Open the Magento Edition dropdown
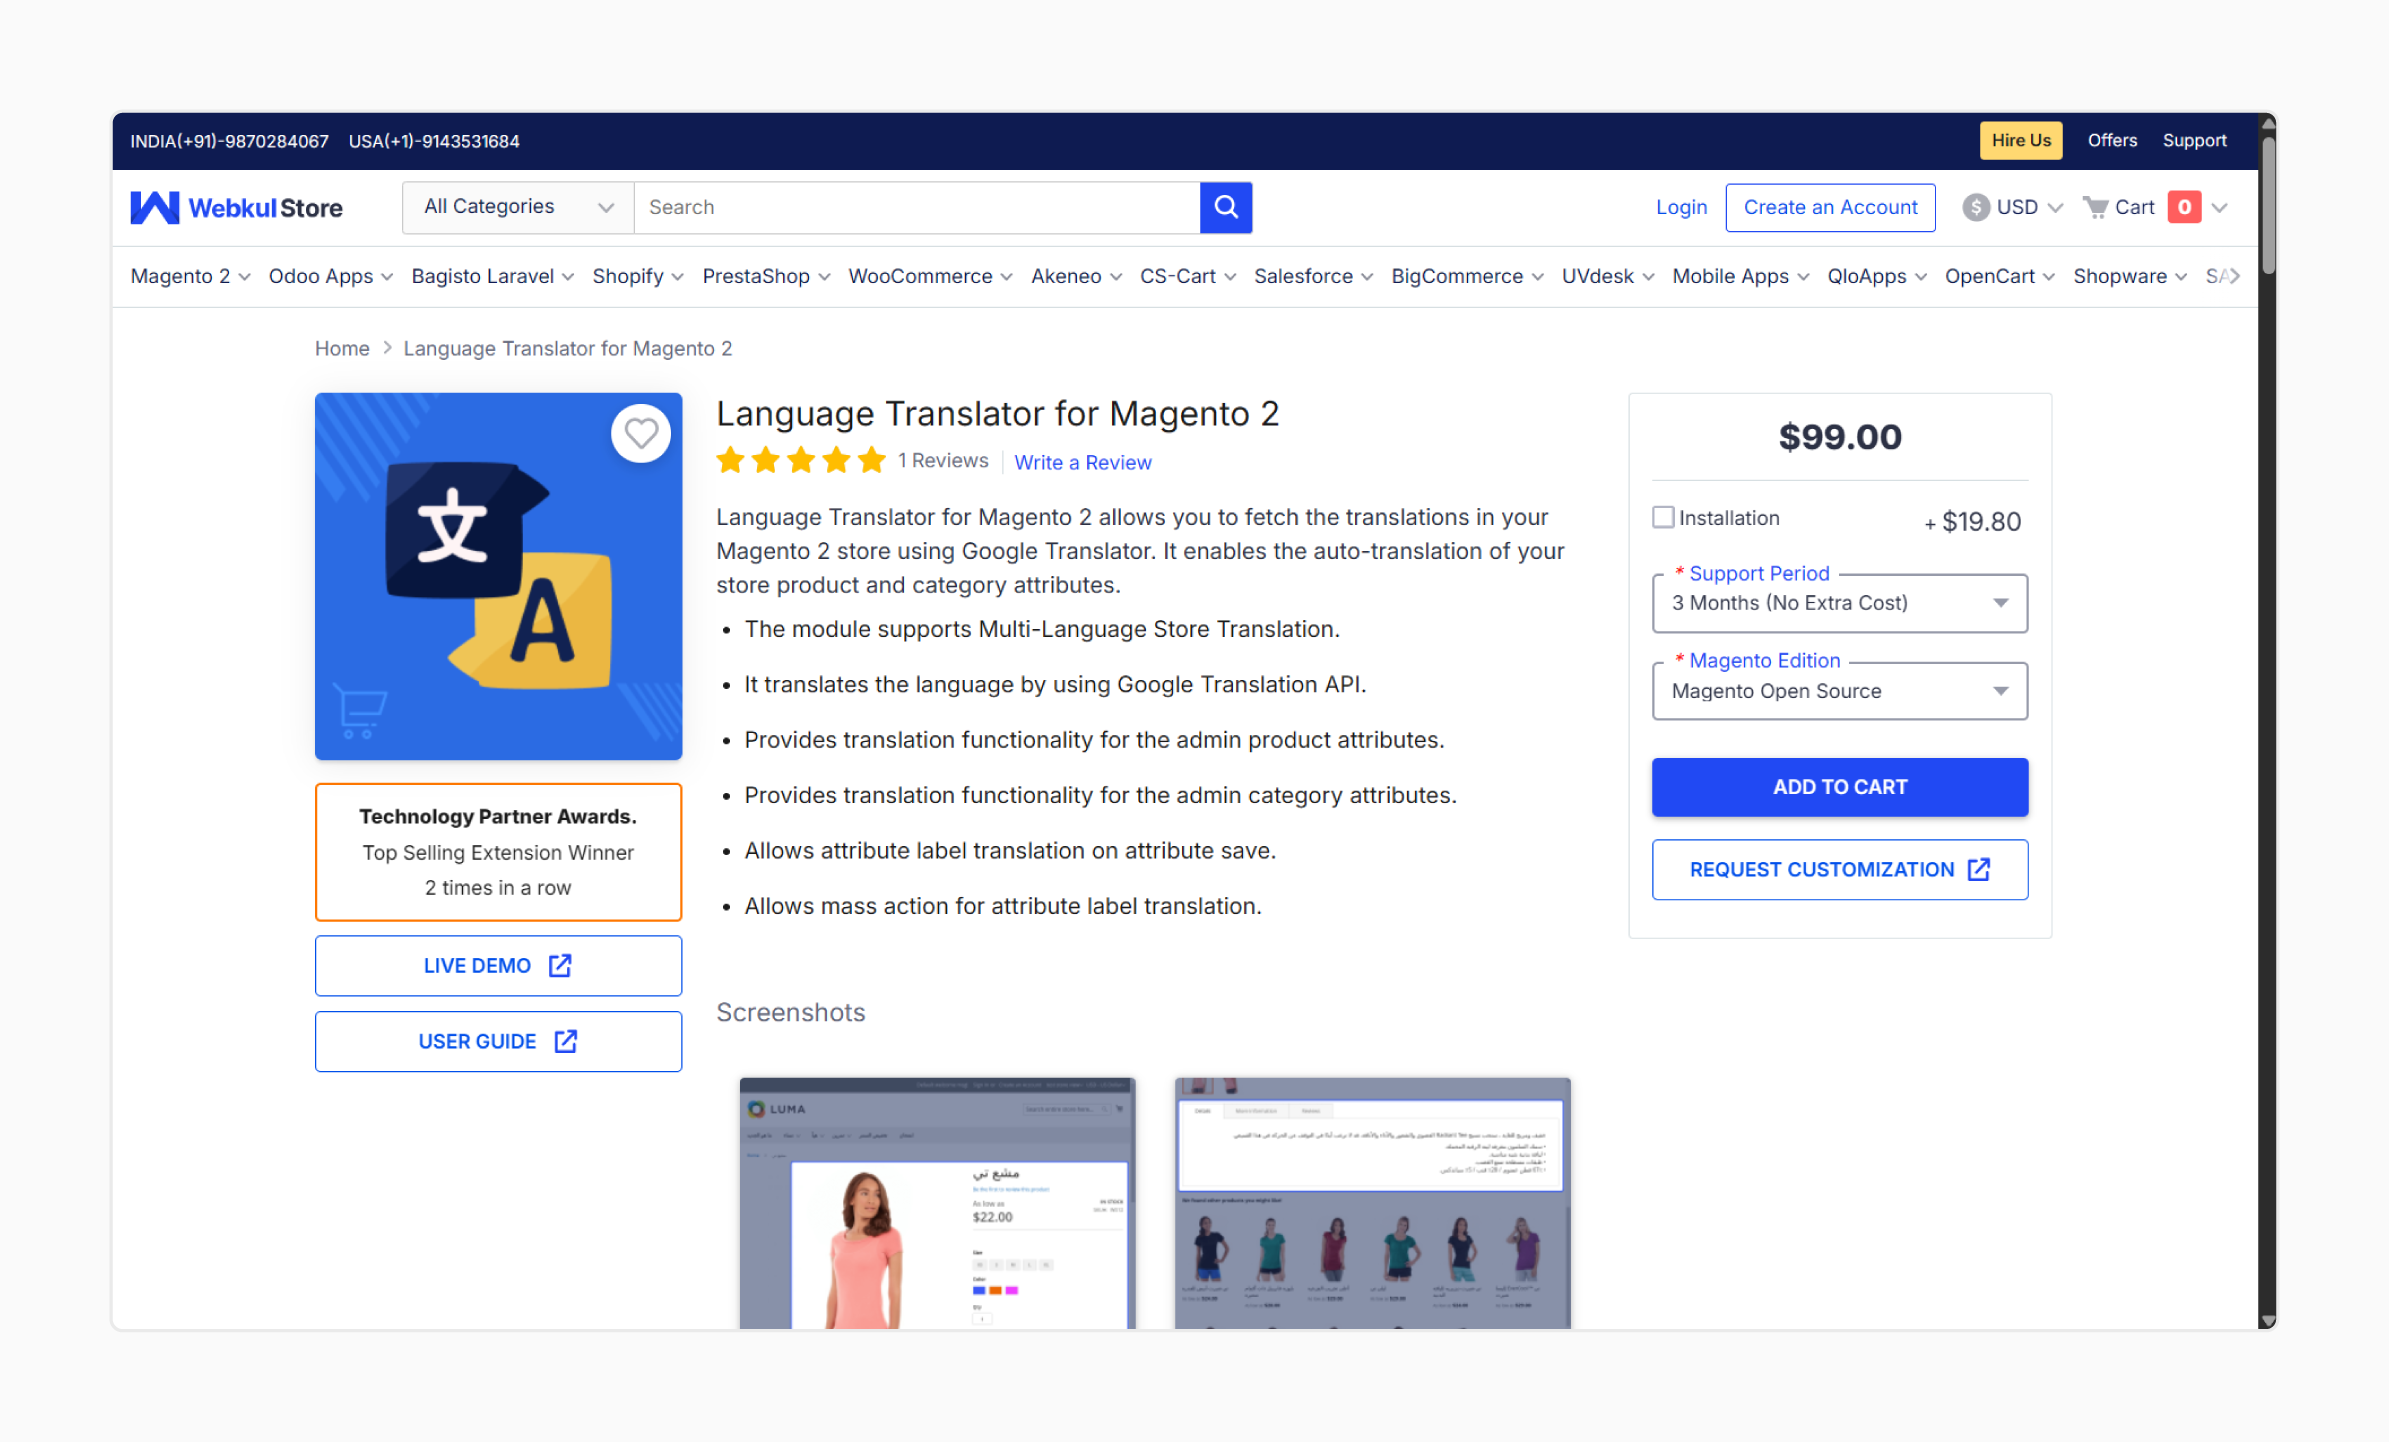 (x=1839, y=691)
